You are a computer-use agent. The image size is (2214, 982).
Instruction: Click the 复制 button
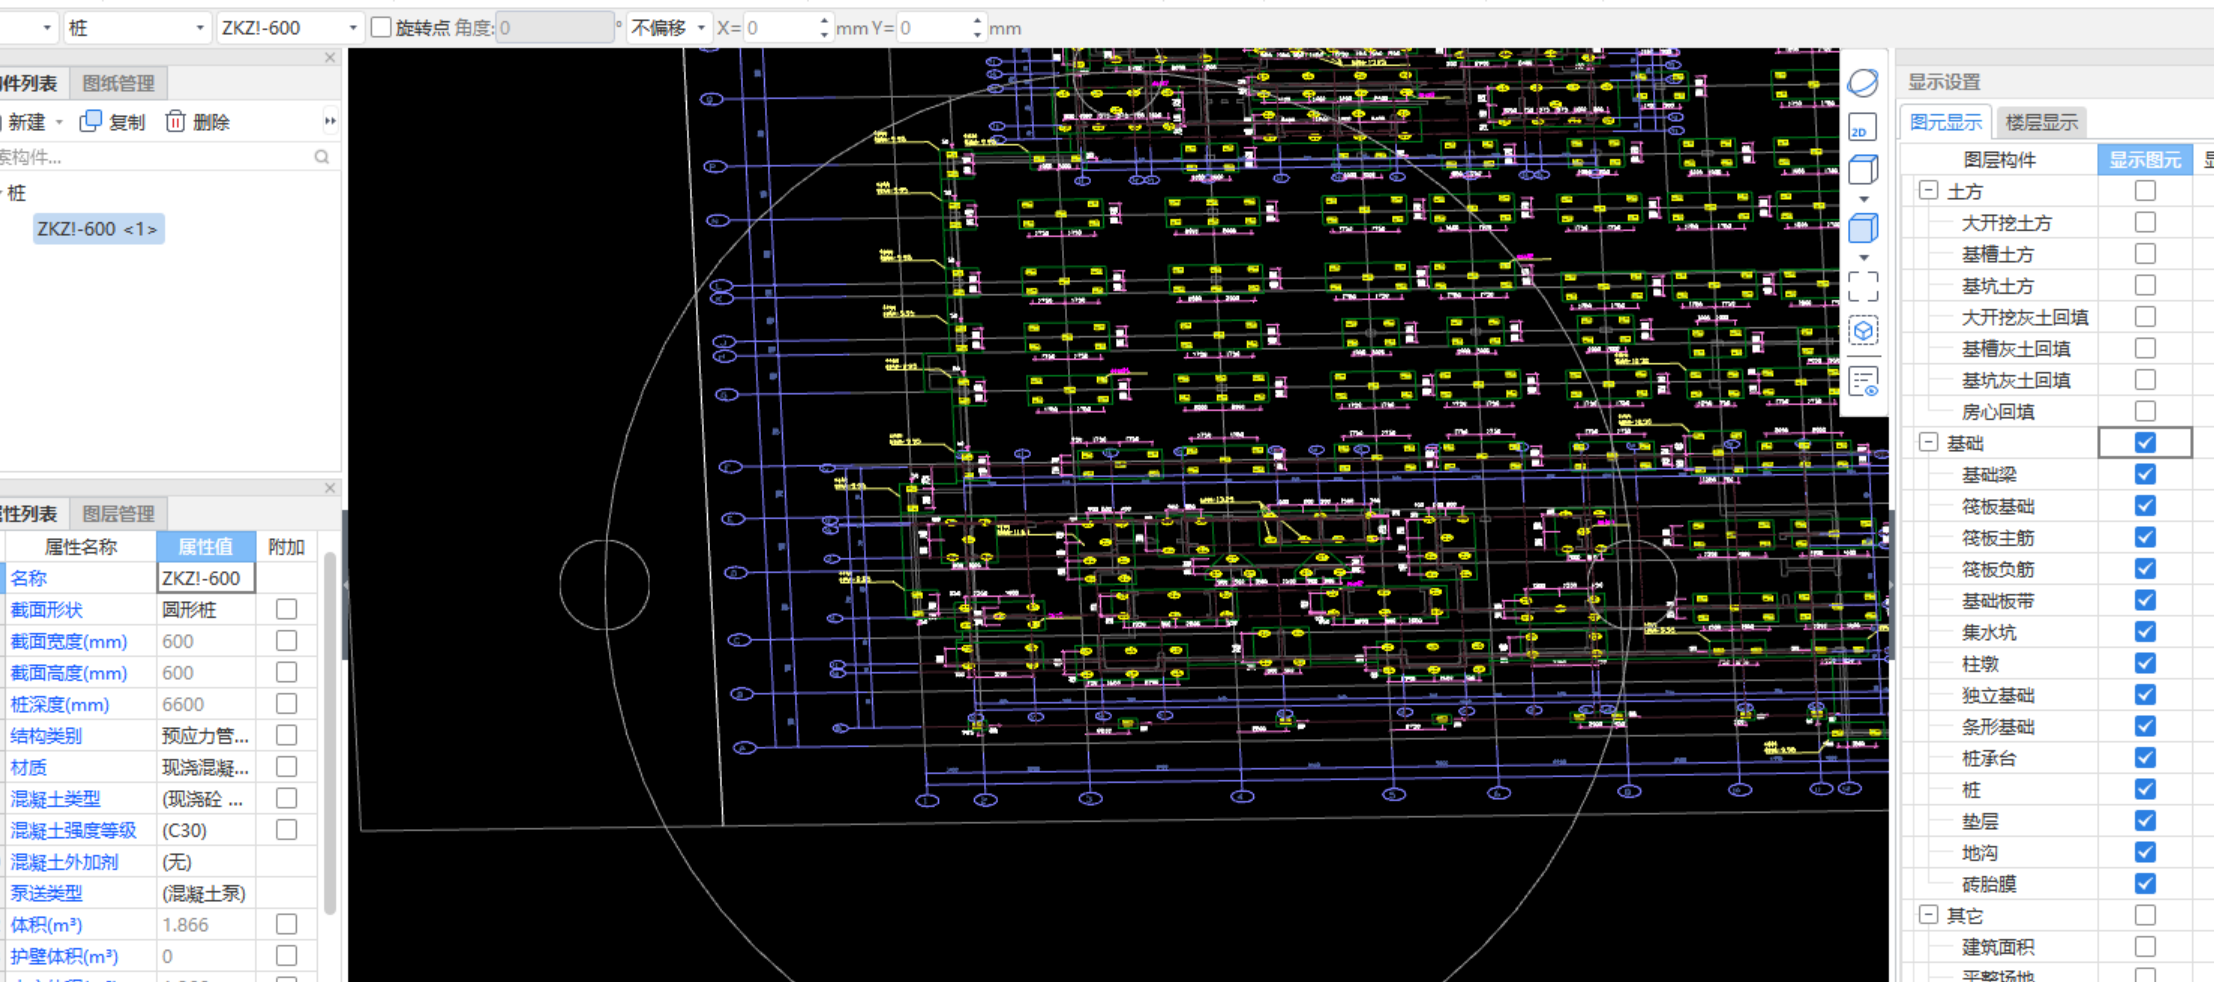point(112,122)
